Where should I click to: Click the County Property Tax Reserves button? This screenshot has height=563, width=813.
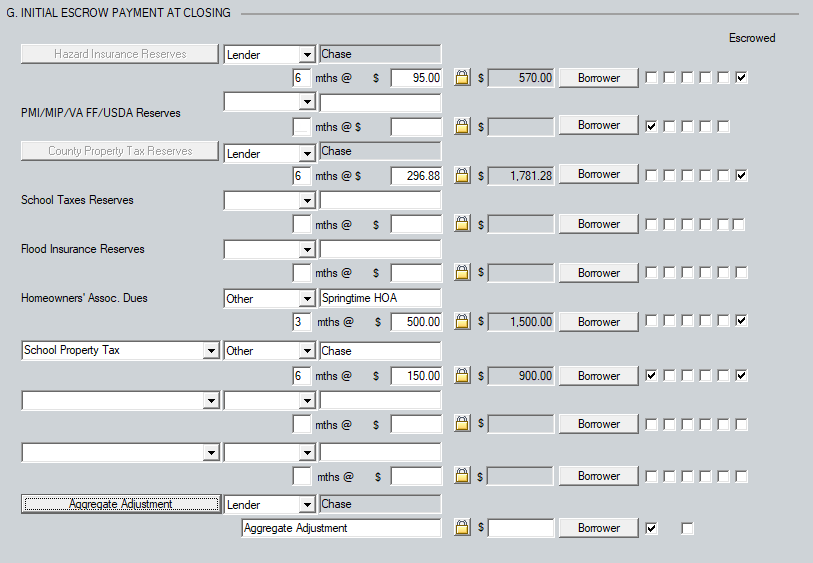(x=120, y=151)
